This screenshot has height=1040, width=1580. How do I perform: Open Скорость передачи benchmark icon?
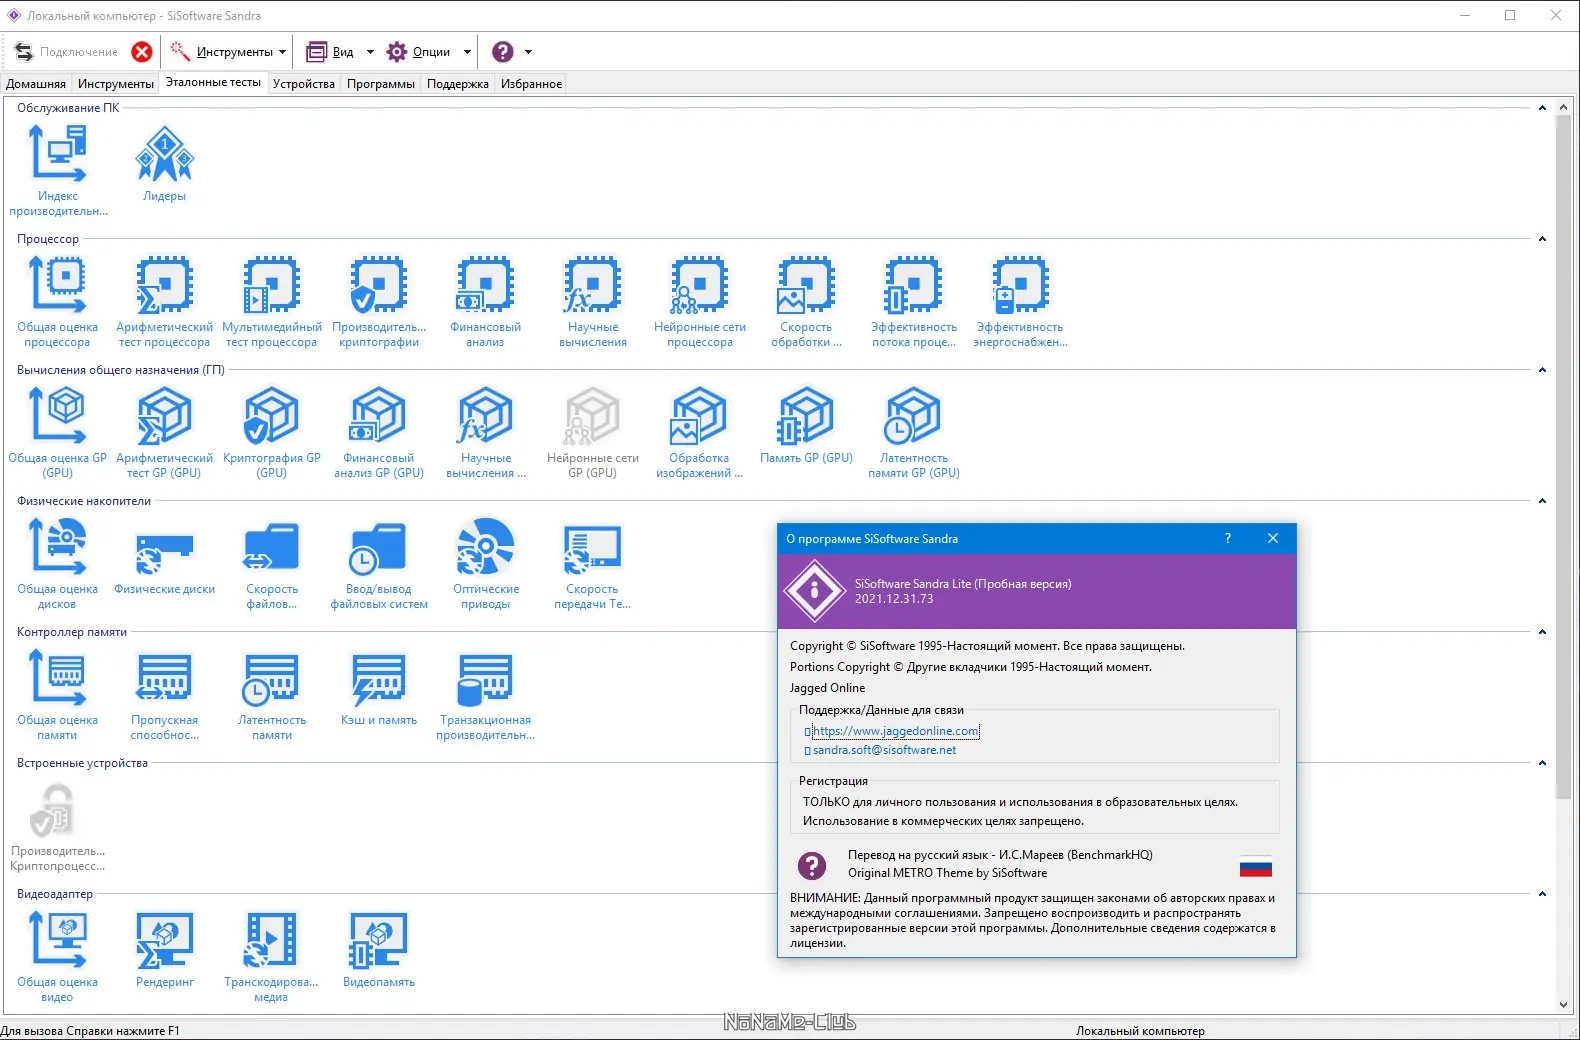click(593, 563)
